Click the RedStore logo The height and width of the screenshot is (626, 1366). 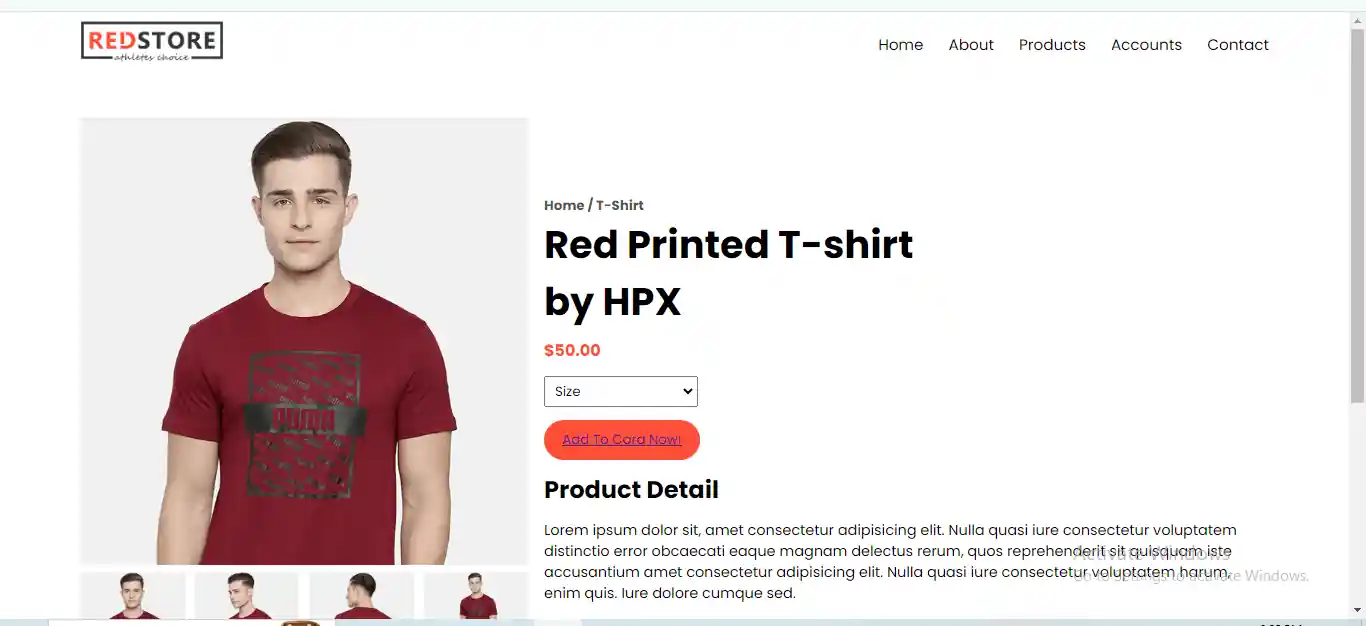coord(152,42)
